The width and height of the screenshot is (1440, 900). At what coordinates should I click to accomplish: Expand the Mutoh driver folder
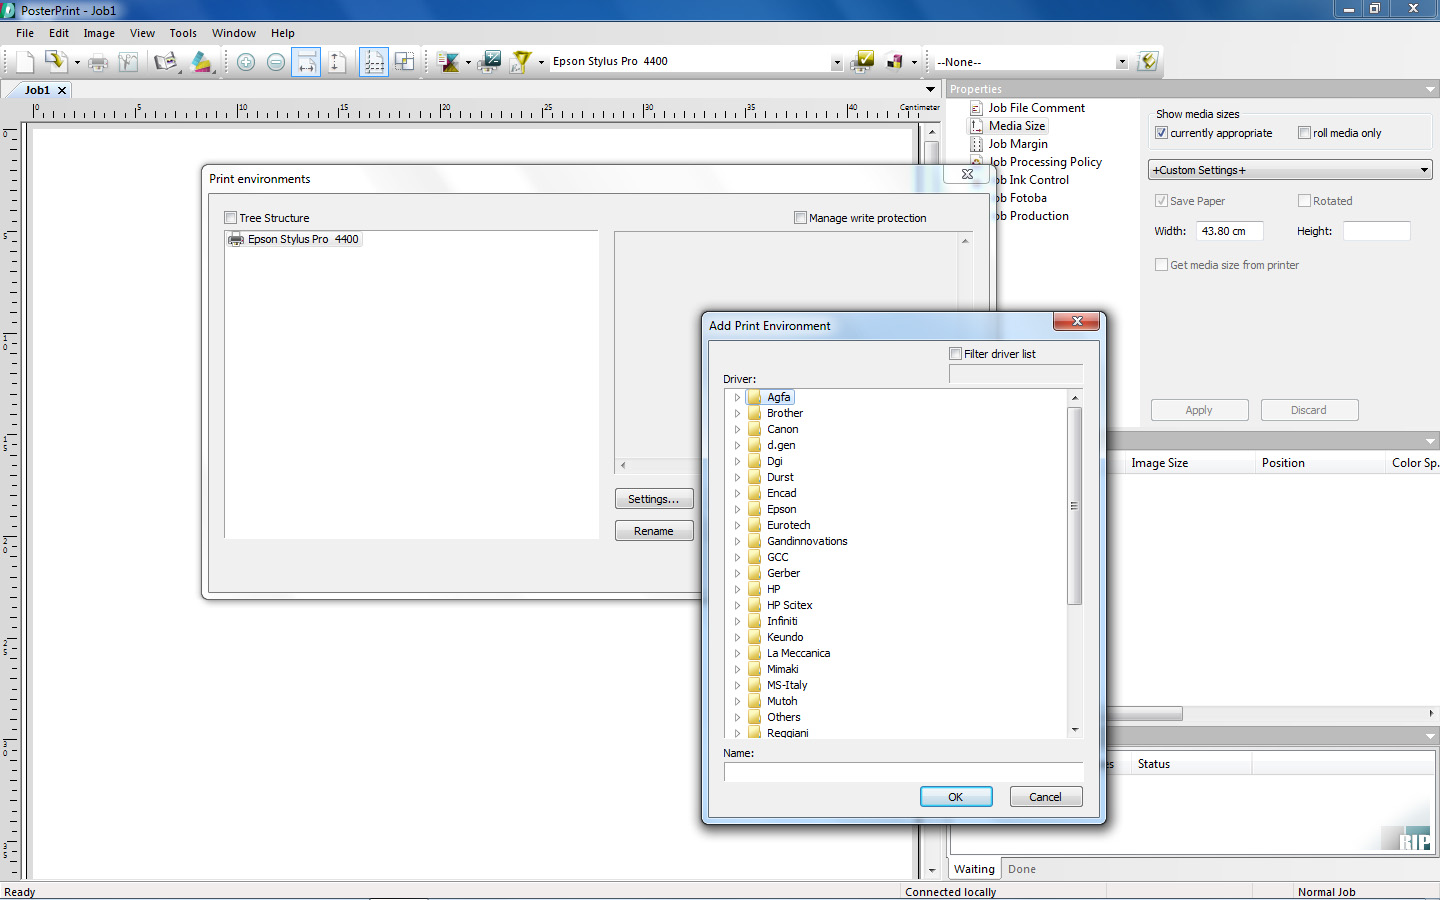(738, 701)
